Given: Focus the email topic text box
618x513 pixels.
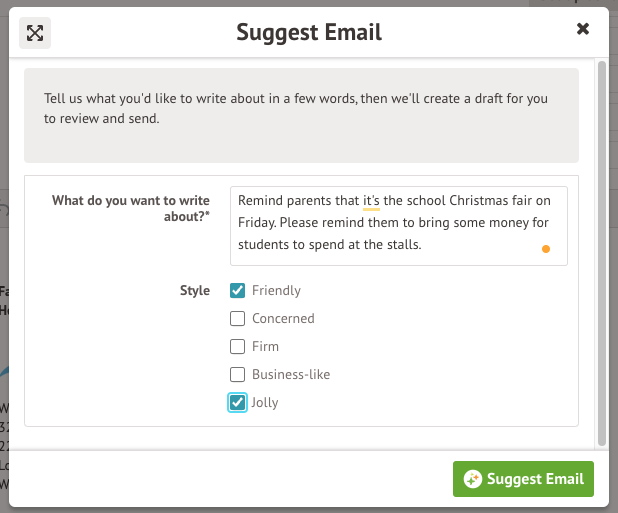Looking at the screenshot, I should (x=398, y=225).
